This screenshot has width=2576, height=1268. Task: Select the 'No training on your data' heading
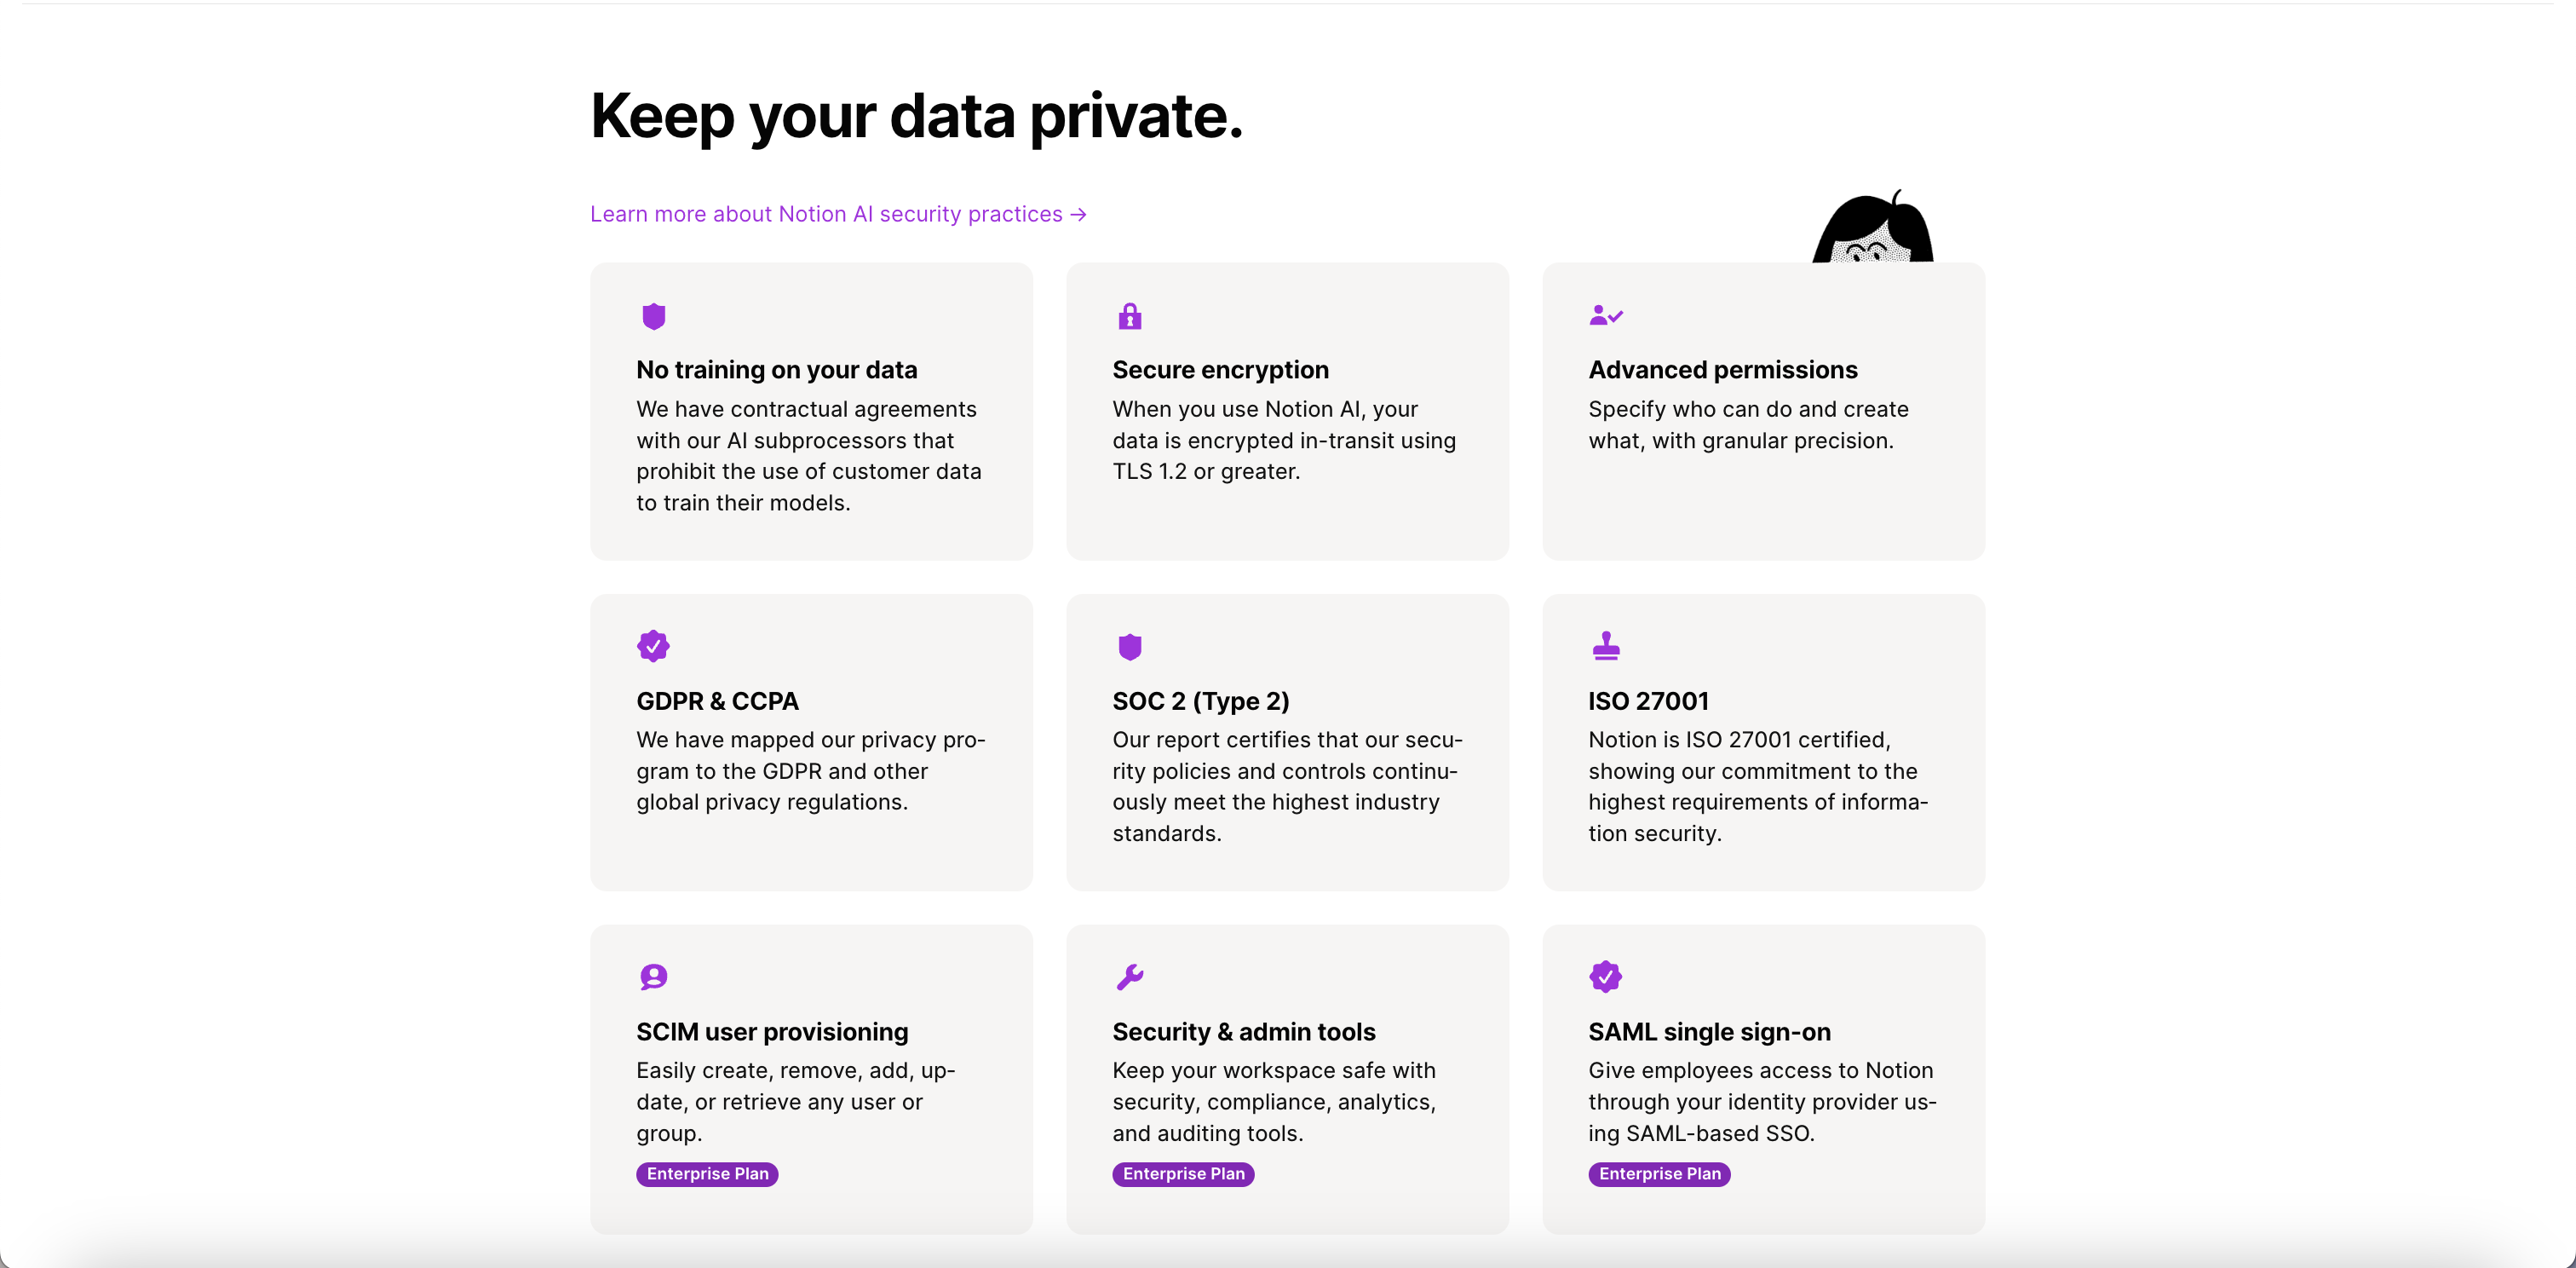pos(776,370)
